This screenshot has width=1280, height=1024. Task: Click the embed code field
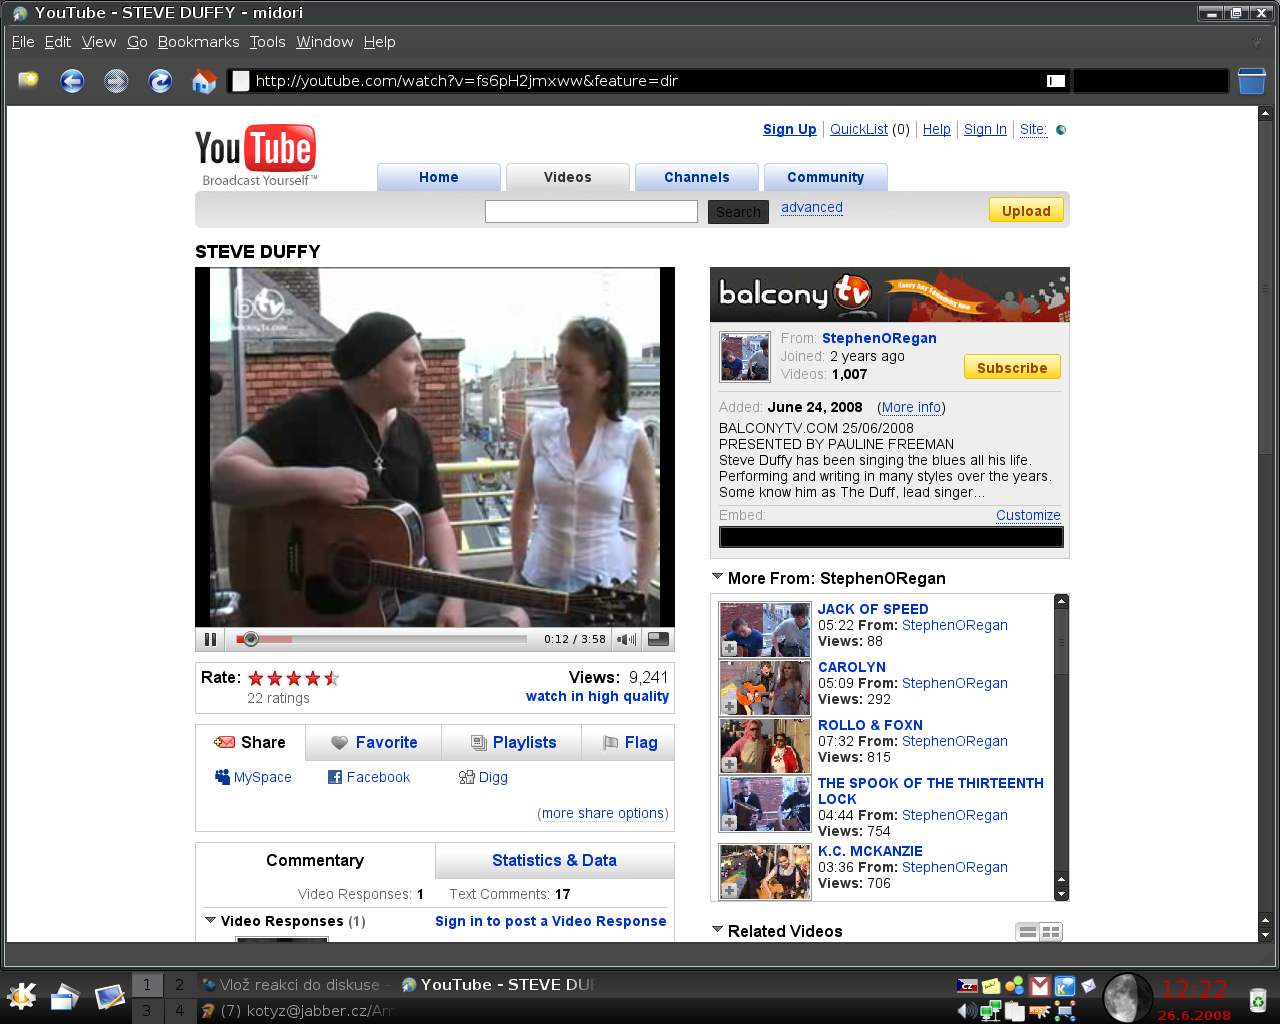(x=891, y=537)
